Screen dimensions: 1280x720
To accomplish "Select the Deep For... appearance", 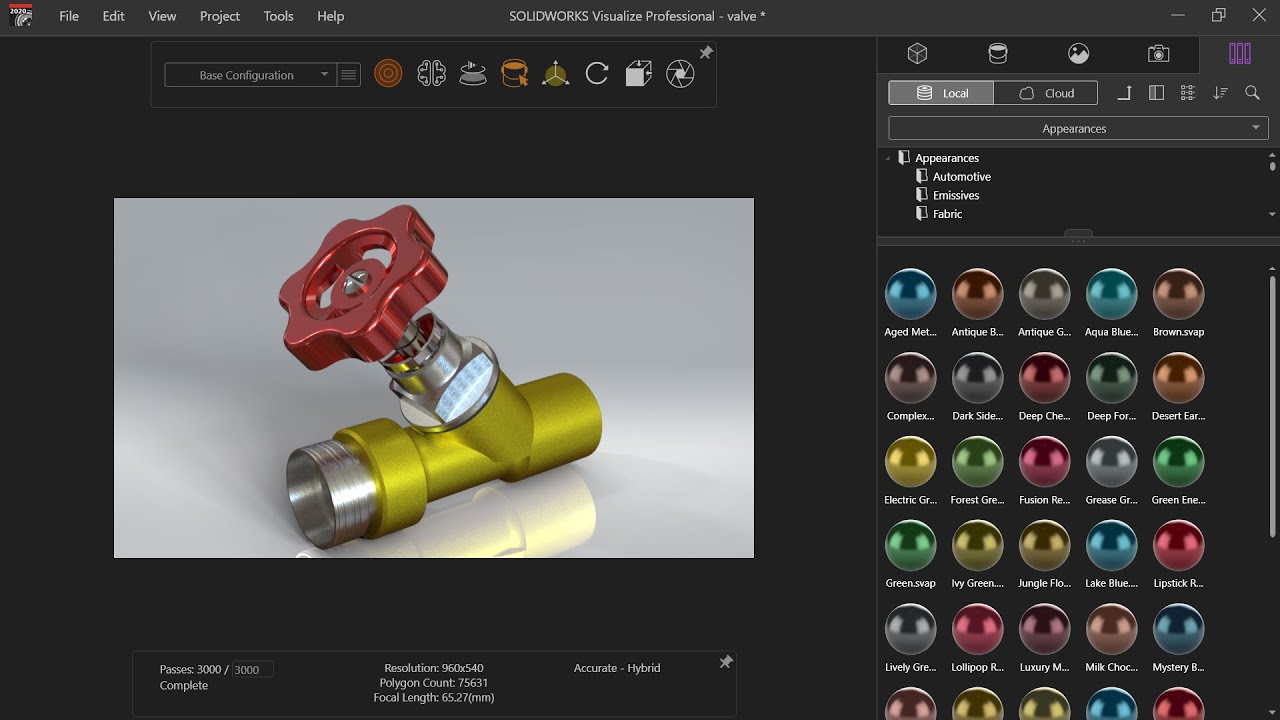I will [1111, 387].
